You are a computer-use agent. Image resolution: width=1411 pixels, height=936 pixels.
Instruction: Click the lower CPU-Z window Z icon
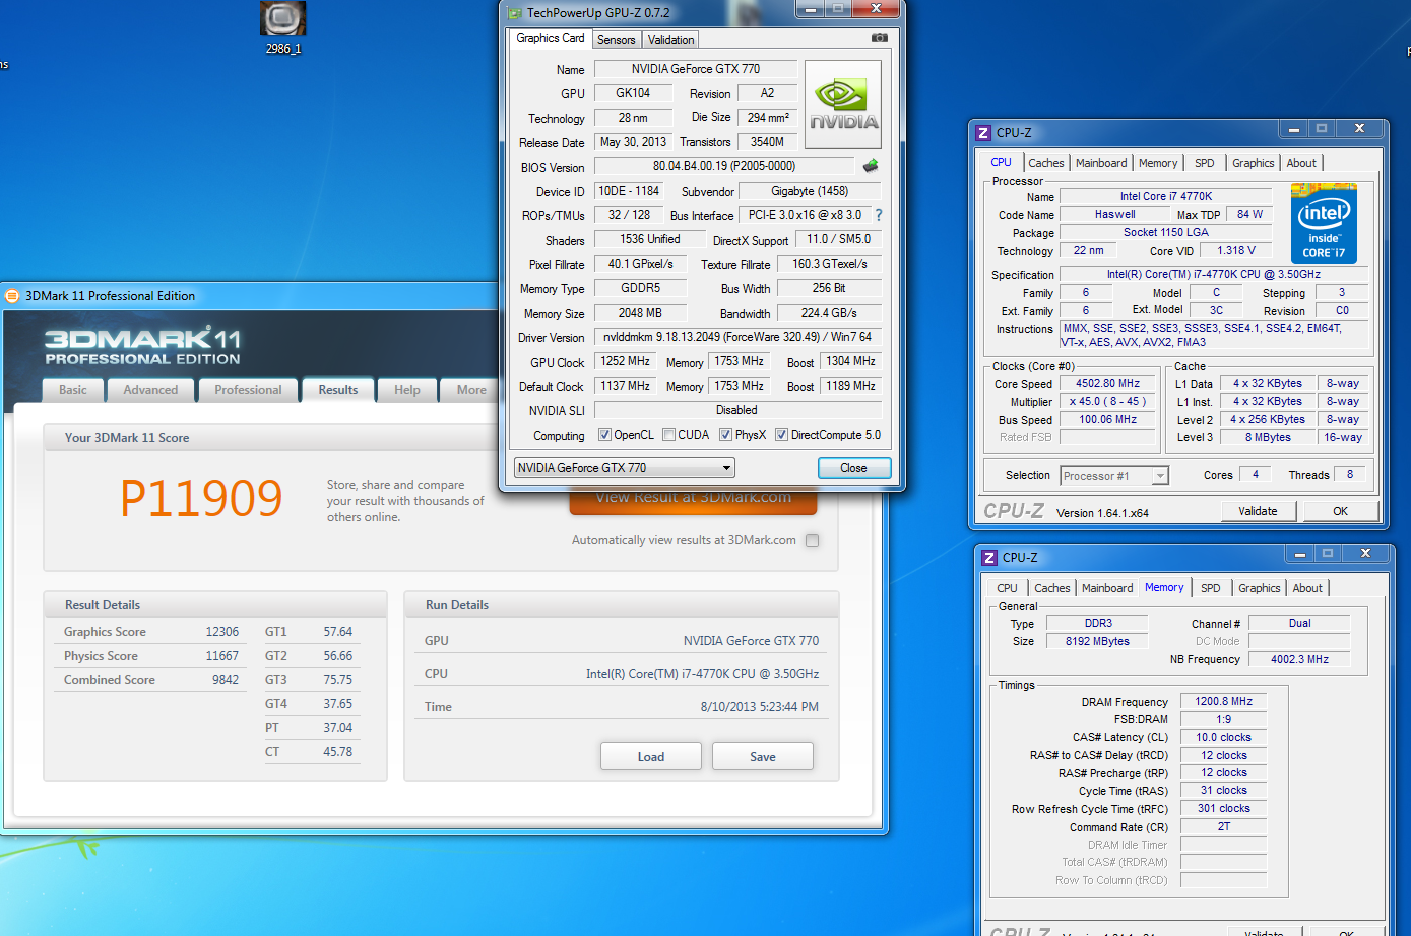click(989, 558)
